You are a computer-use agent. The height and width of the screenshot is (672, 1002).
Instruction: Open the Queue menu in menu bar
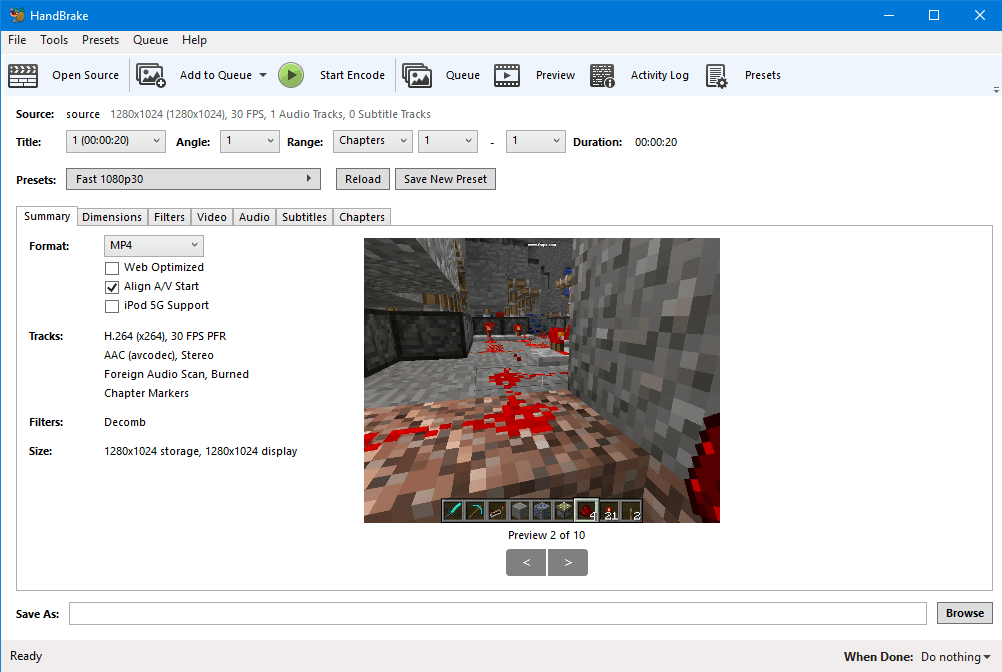coord(150,40)
